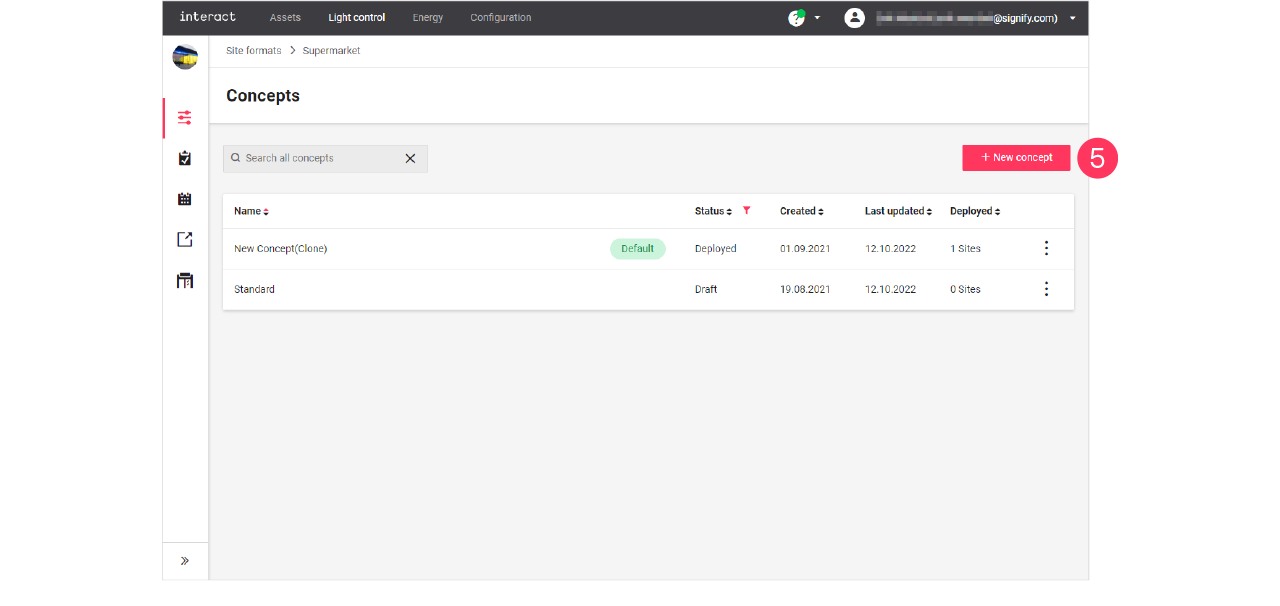Clear the search box with the X
This screenshot has height=606, width=1280.
point(410,158)
